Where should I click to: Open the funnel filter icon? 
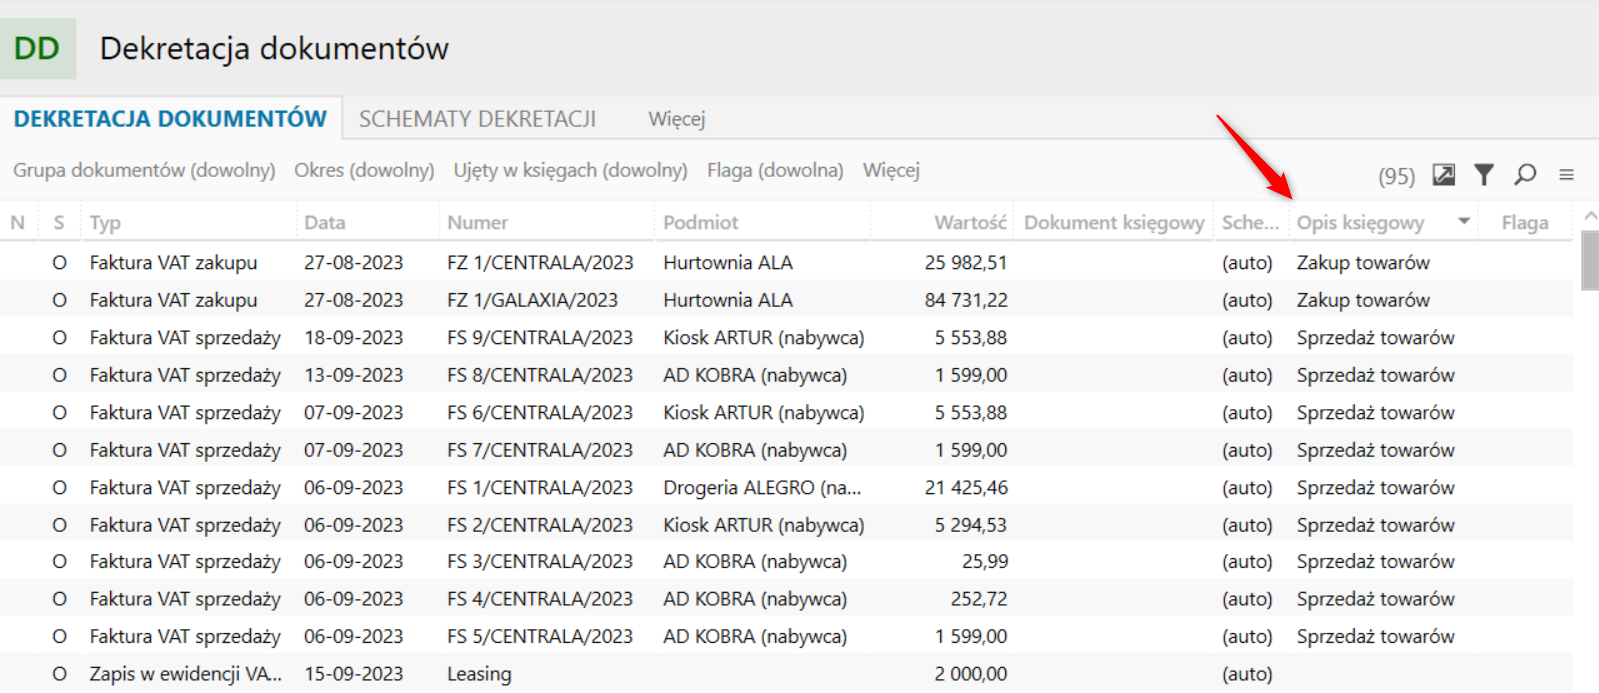1484,175
